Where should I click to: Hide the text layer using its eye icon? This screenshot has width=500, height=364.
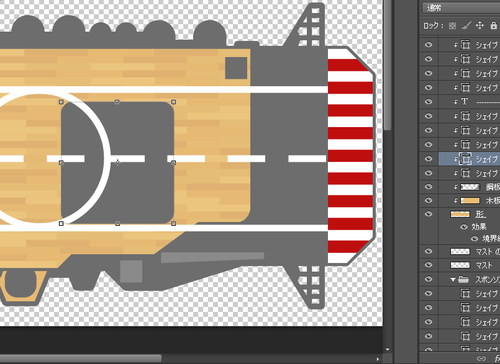(x=429, y=101)
